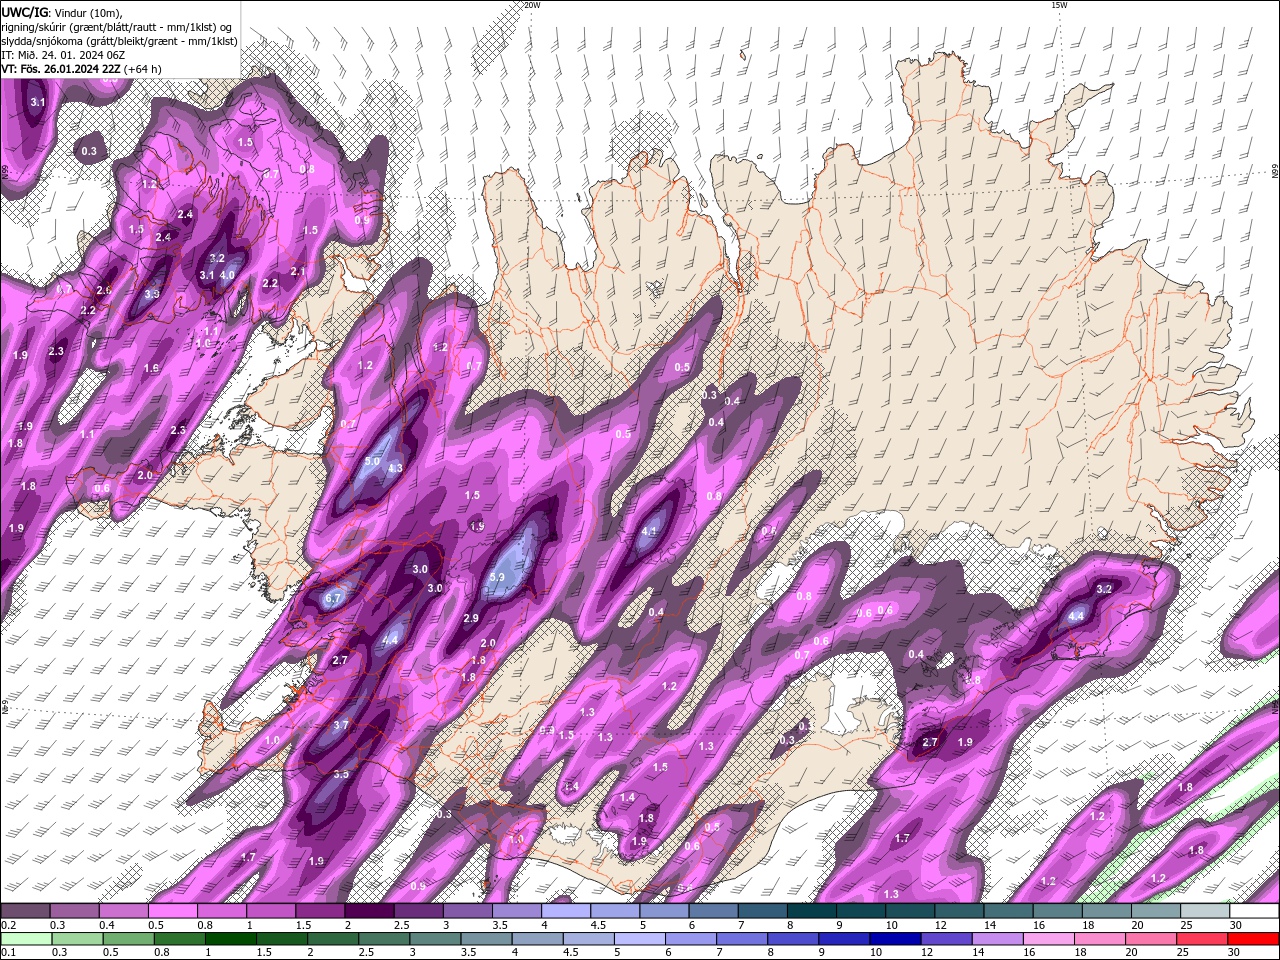Click the 2.6 precipitation value on the map
Screen dimensions: 1280x960
[103, 290]
